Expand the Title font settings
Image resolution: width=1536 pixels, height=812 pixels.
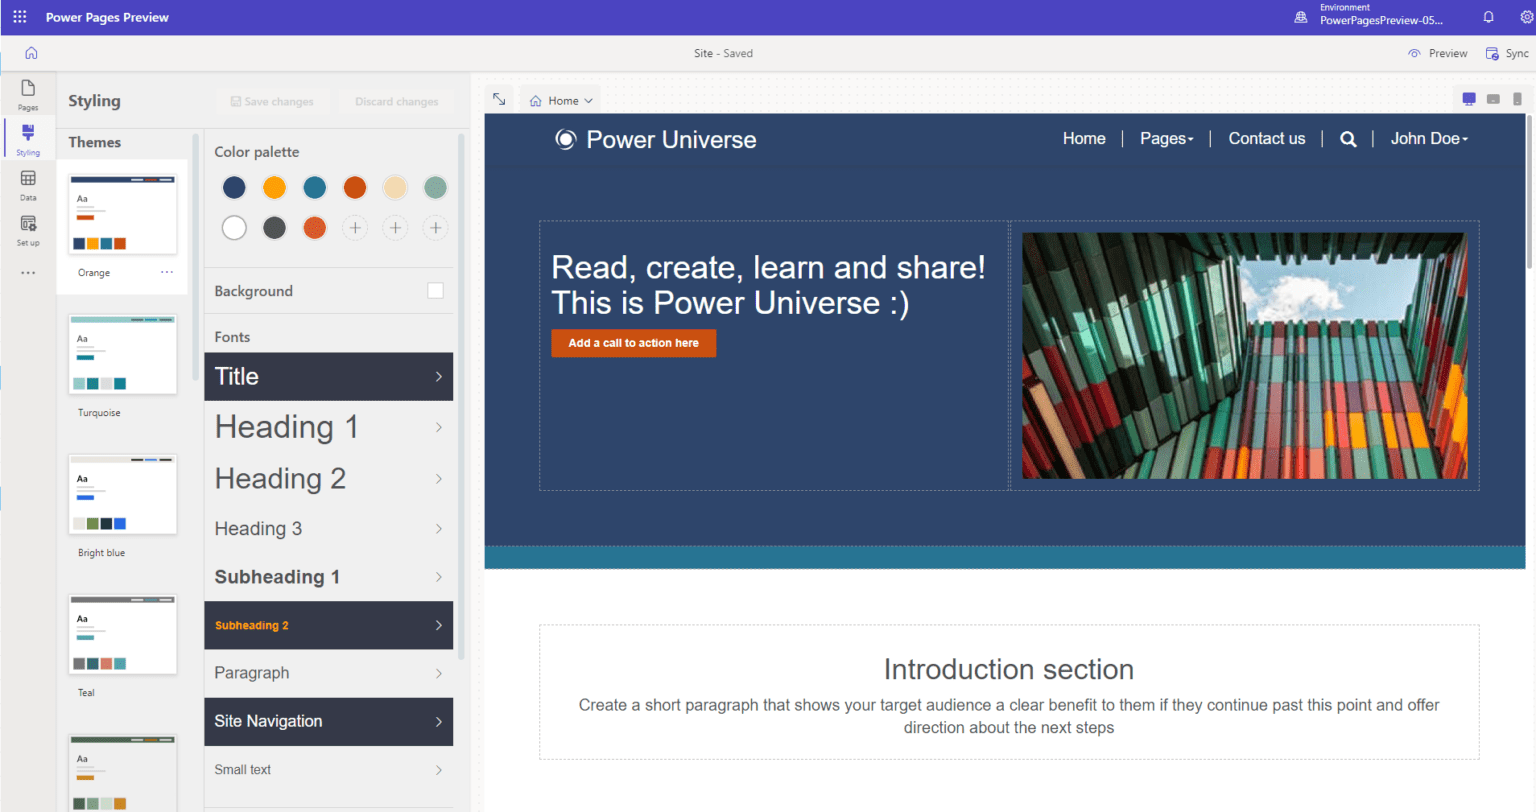point(328,376)
